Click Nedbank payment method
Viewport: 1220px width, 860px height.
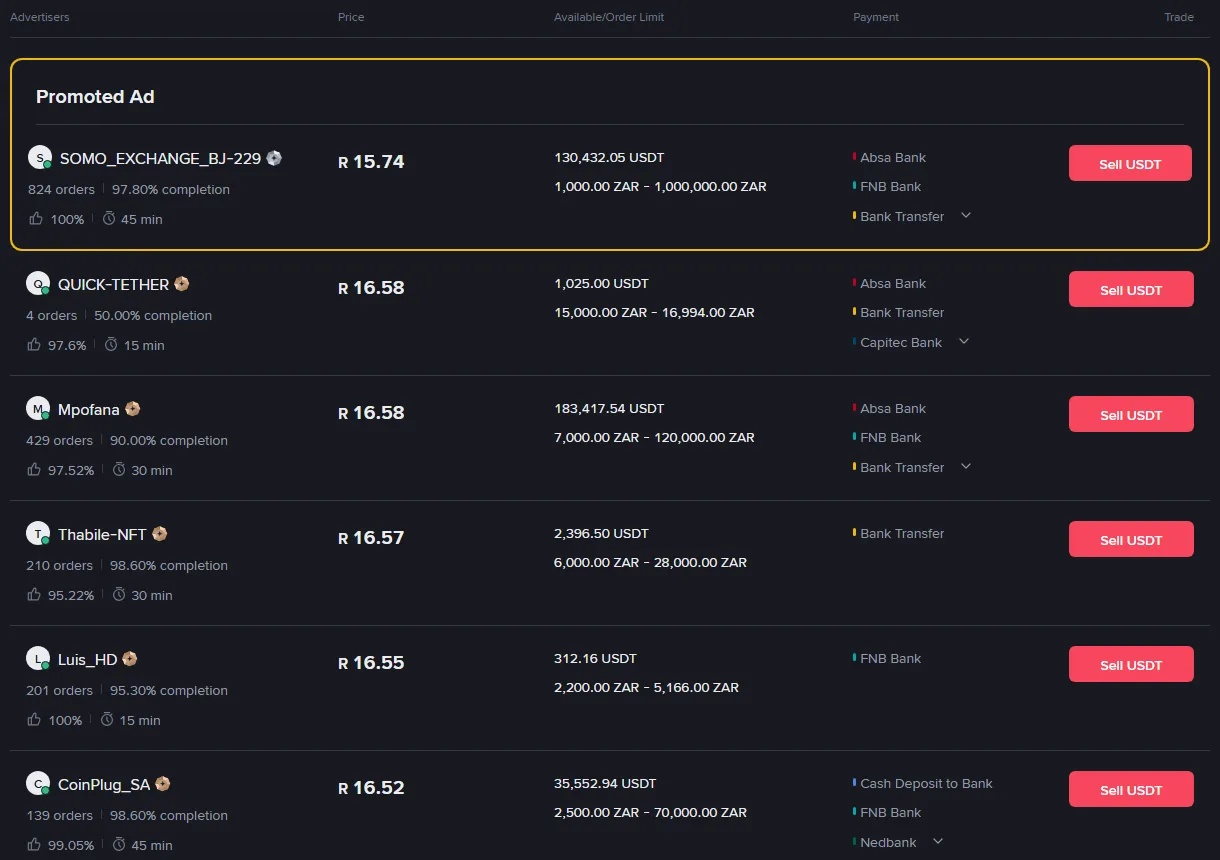pos(888,842)
